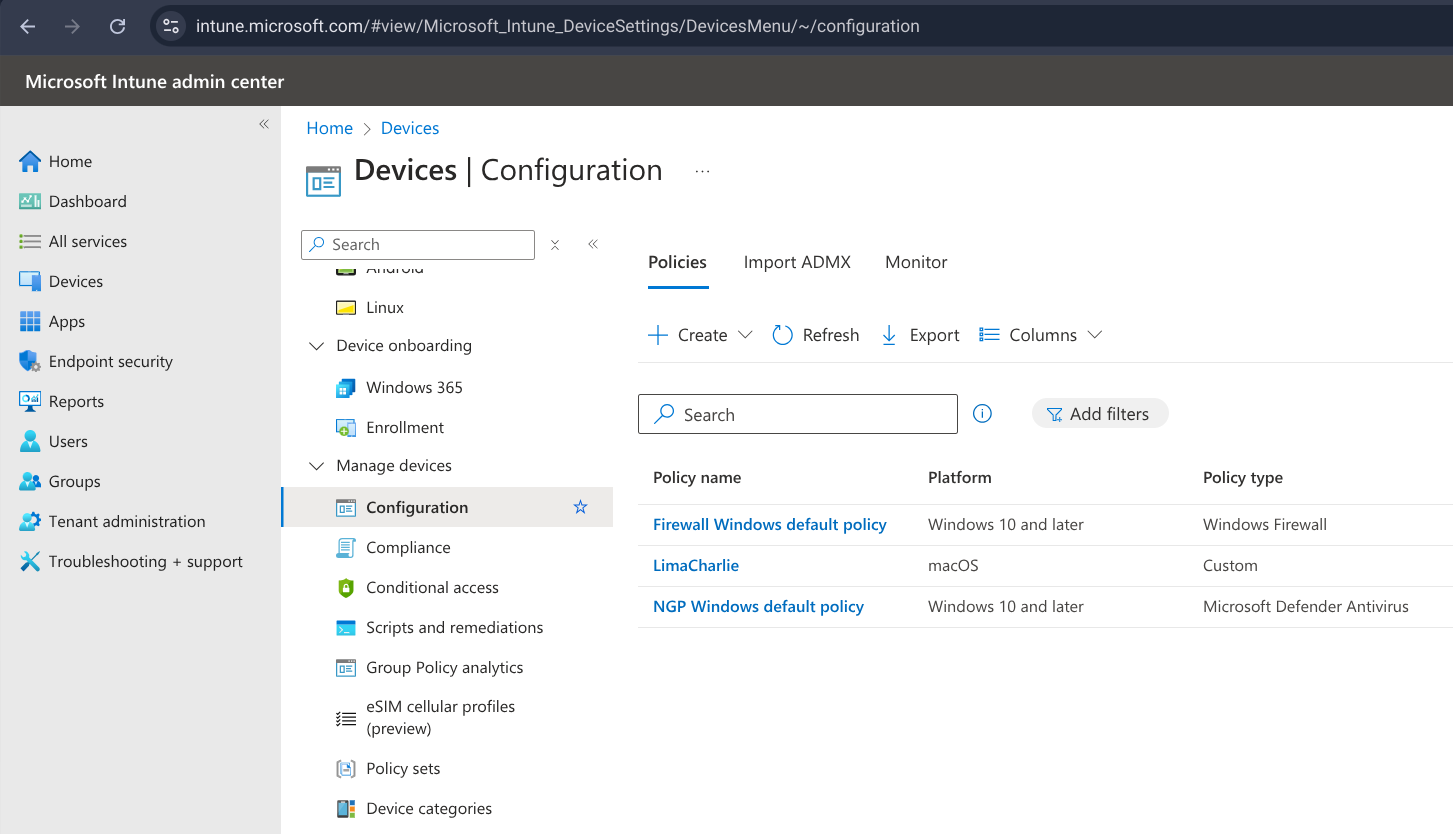Collapse the Manage devices section
Image resolution: width=1453 pixels, height=834 pixels.
316,465
